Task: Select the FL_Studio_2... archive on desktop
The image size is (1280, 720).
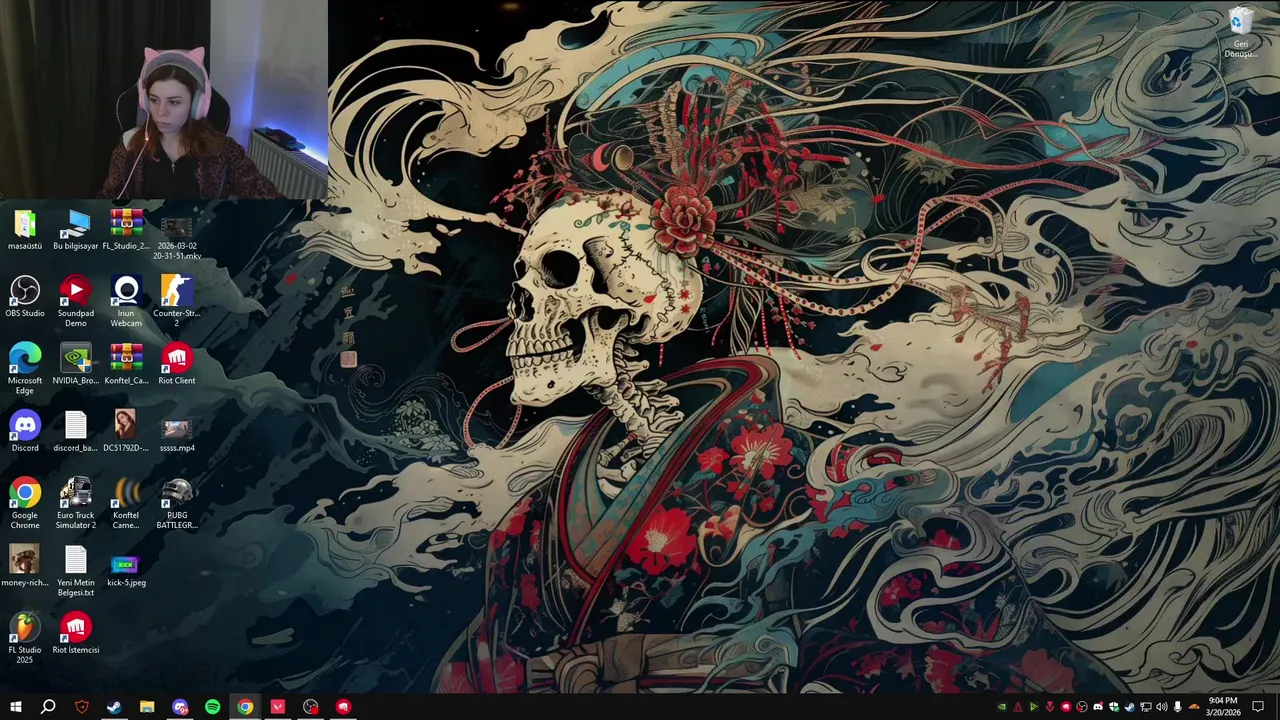Action: click(126, 229)
